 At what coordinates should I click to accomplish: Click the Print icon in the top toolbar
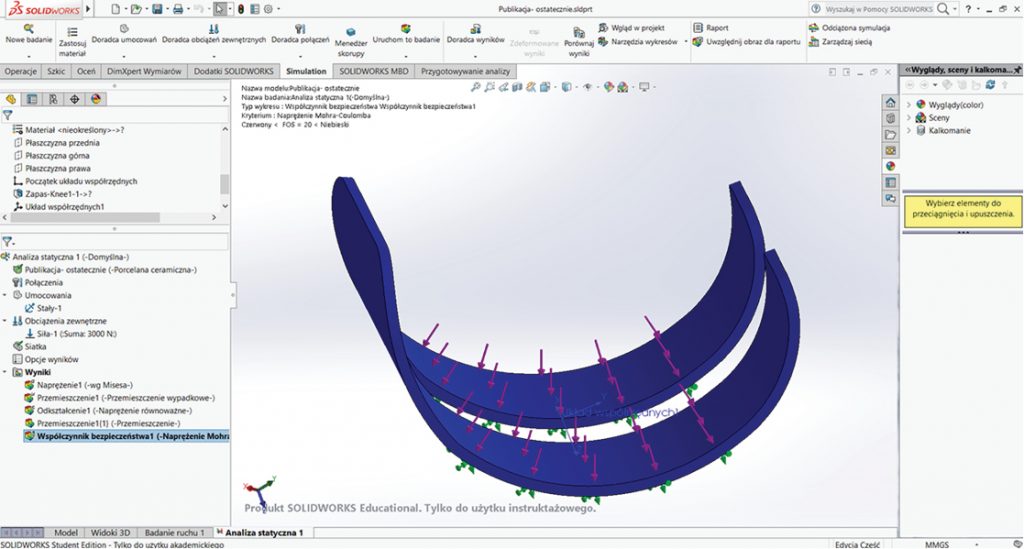178,9
